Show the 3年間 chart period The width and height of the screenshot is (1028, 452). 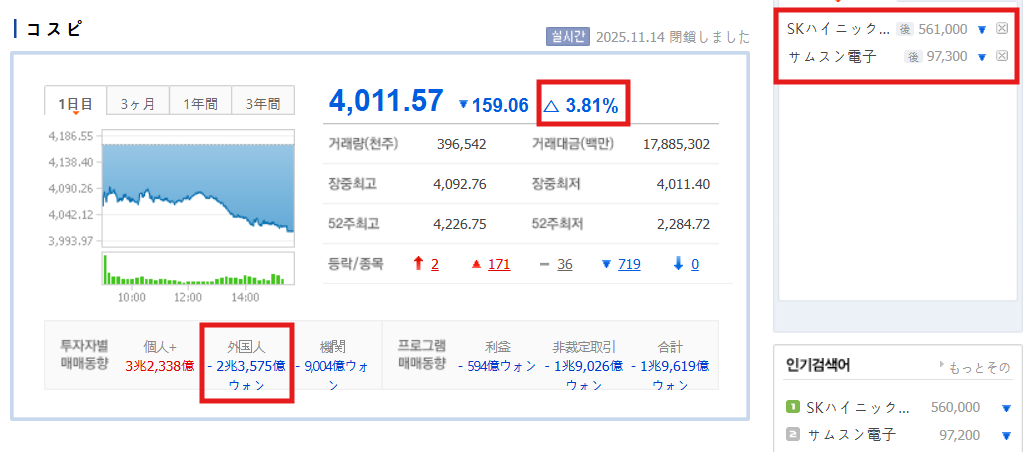click(263, 103)
